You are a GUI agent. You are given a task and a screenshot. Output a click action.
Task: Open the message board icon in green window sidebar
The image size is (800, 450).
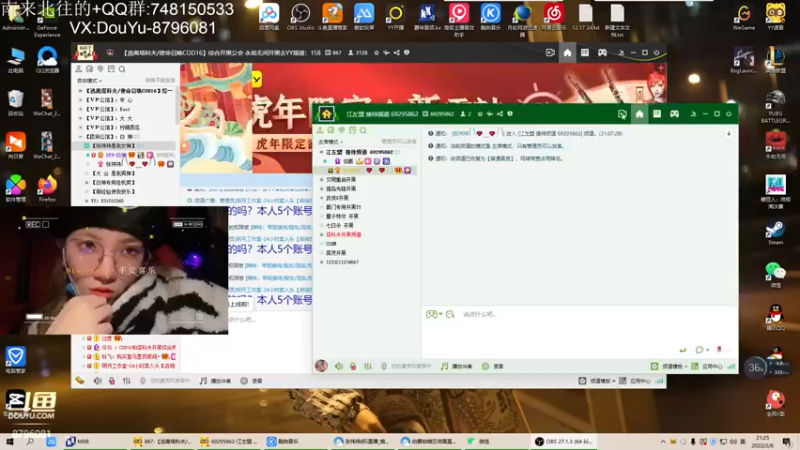pos(352,131)
